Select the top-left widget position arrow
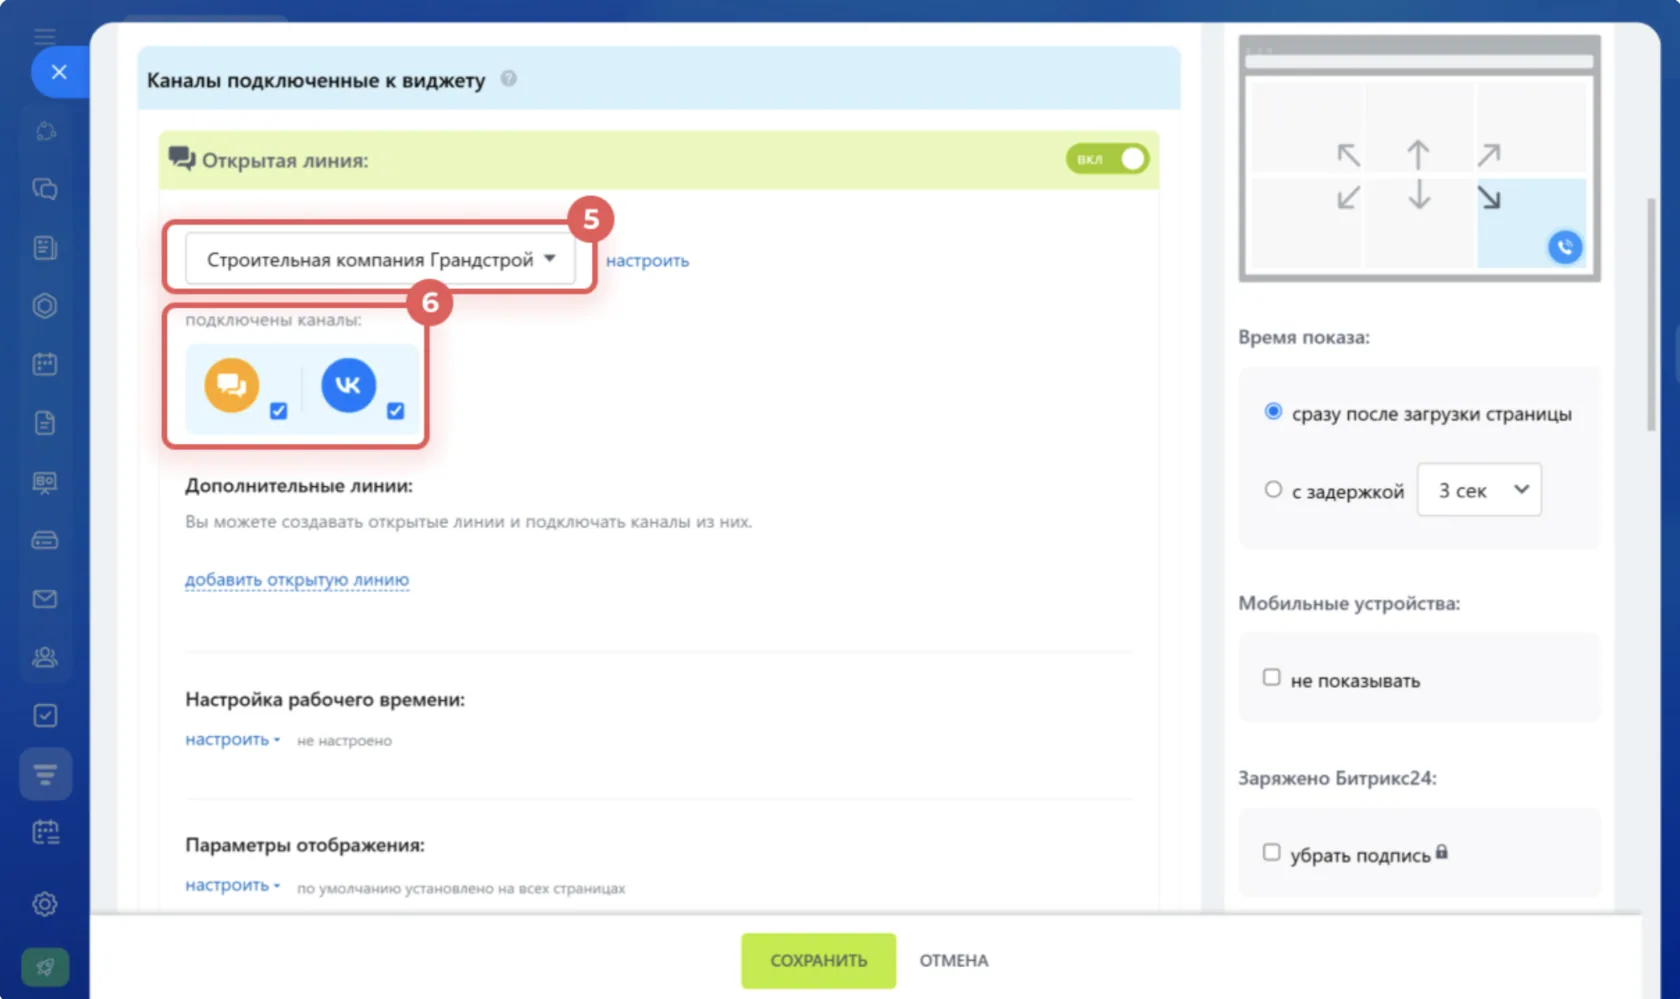The width and height of the screenshot is (1680, 999). (1348, 155)
